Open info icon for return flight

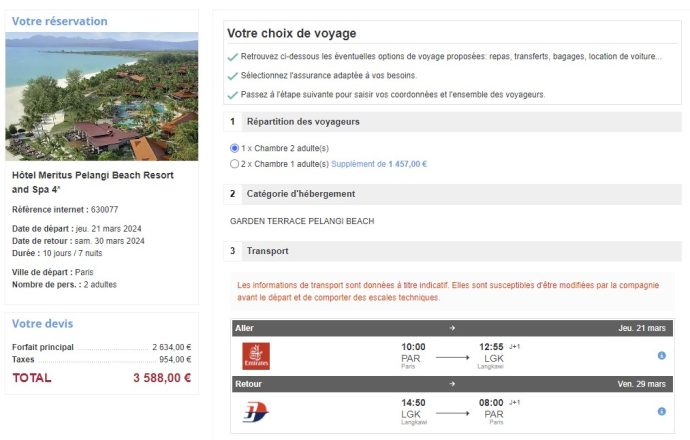point(661,411)
